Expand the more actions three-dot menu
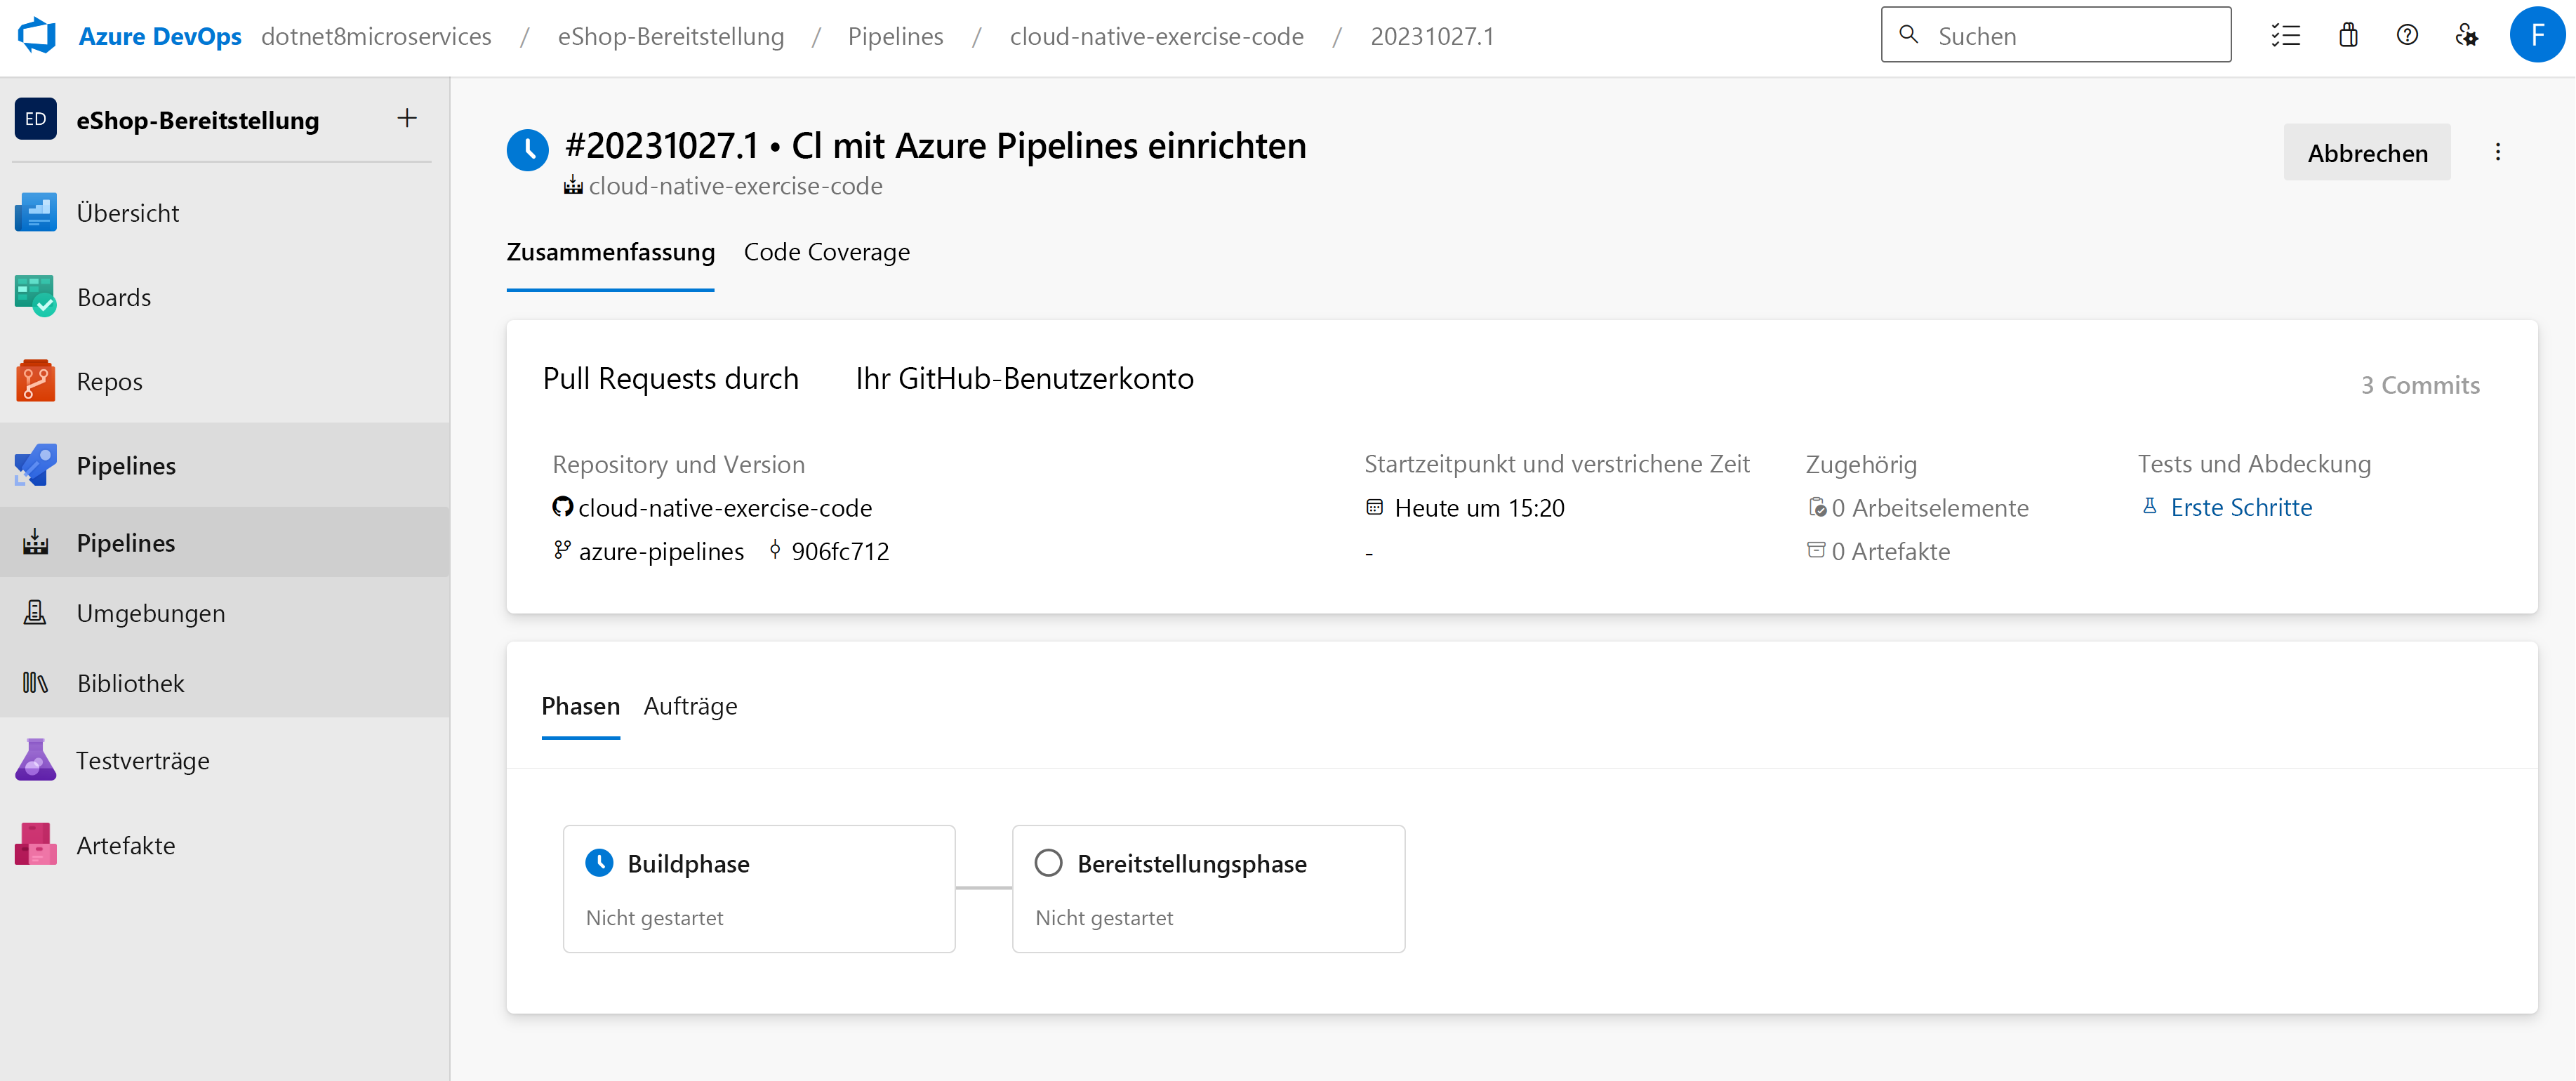The height and width of the screenshot is (1081, 2576). click(2497, 152)
